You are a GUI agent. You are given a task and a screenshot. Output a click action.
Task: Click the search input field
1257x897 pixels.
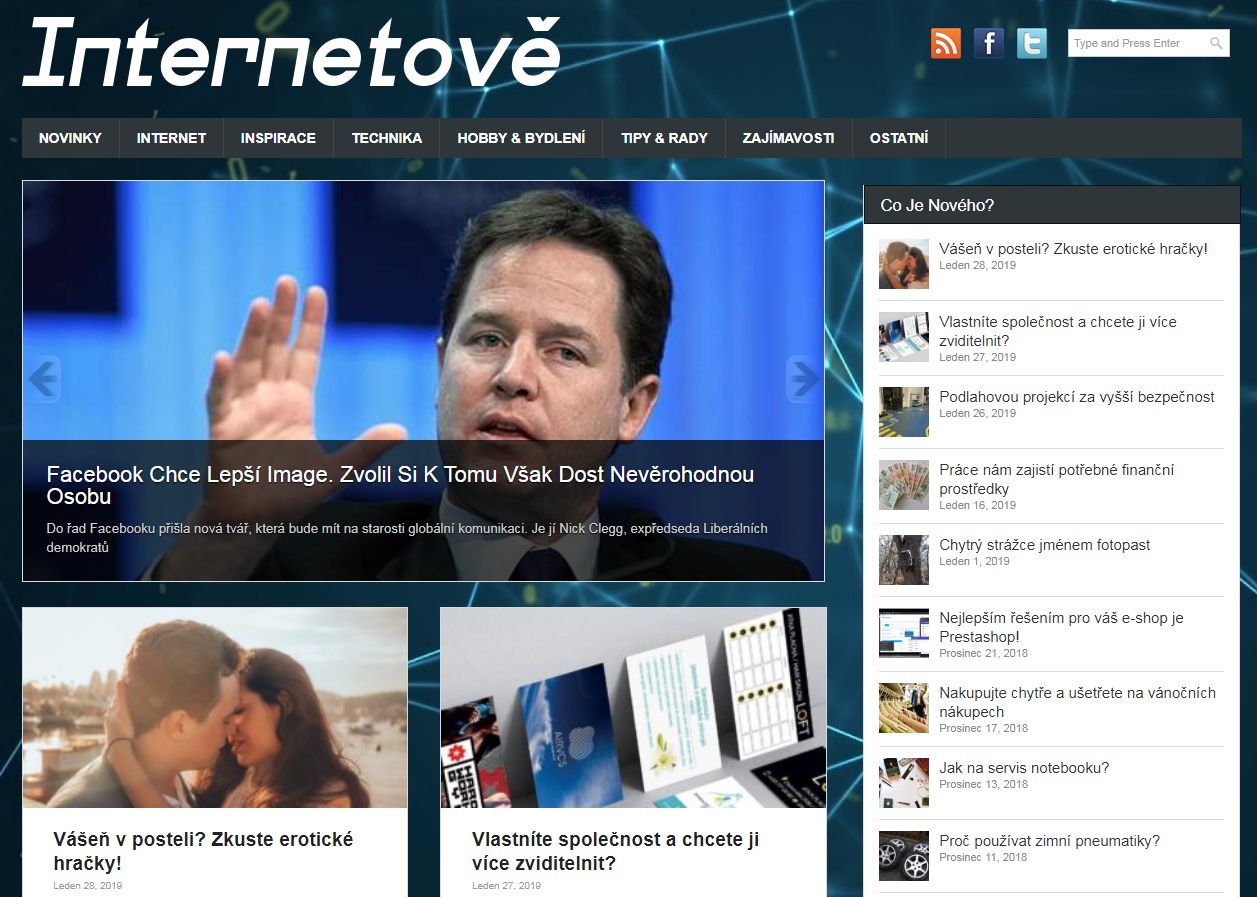click(x=1148, y=43)
